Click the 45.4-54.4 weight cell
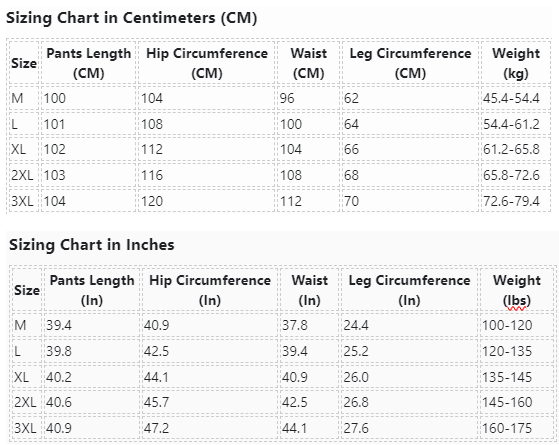Viewport: 559px width, 445px height. click(x=516, y=98)
